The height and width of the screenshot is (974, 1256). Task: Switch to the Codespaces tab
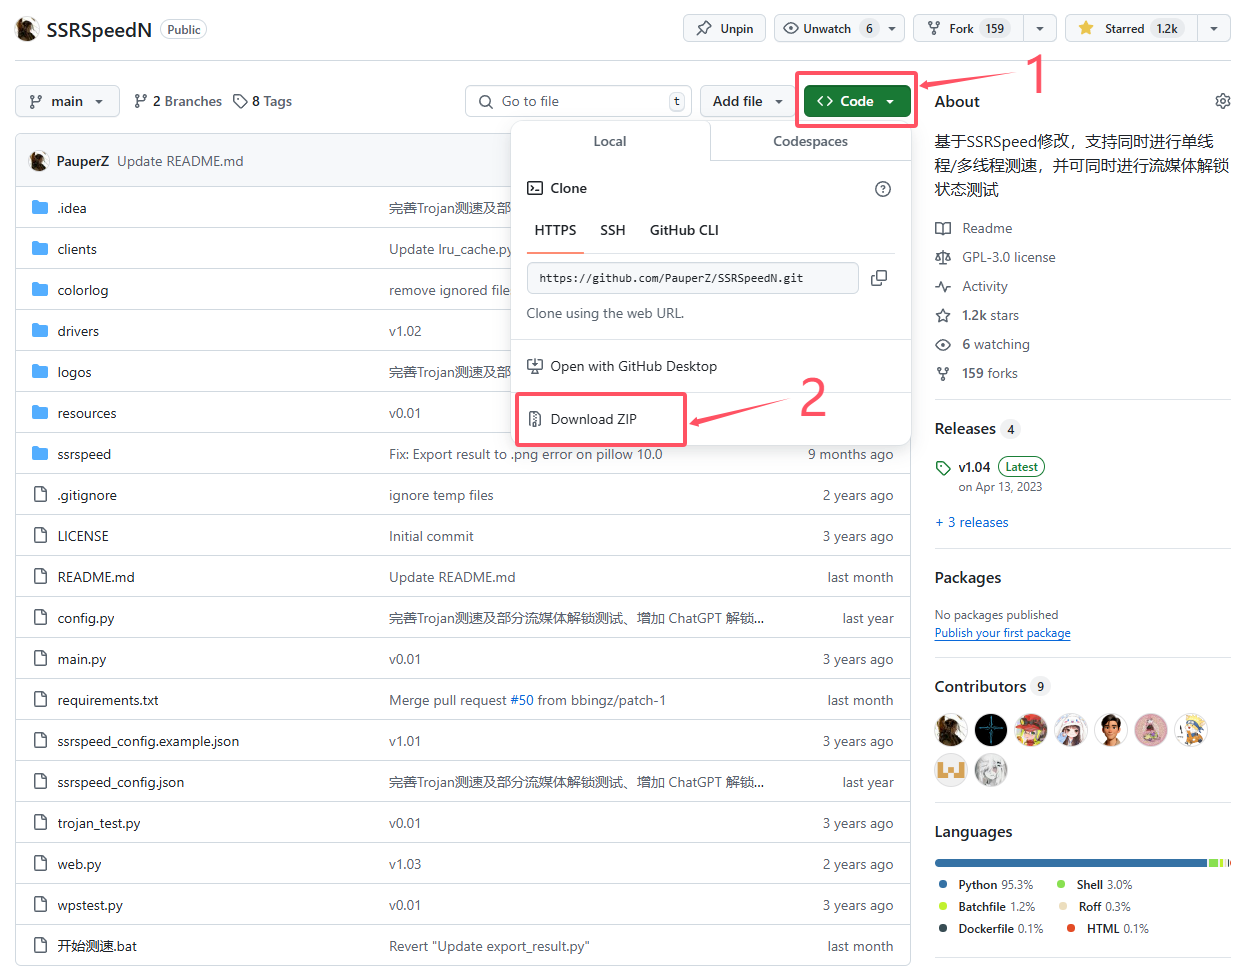809,142
